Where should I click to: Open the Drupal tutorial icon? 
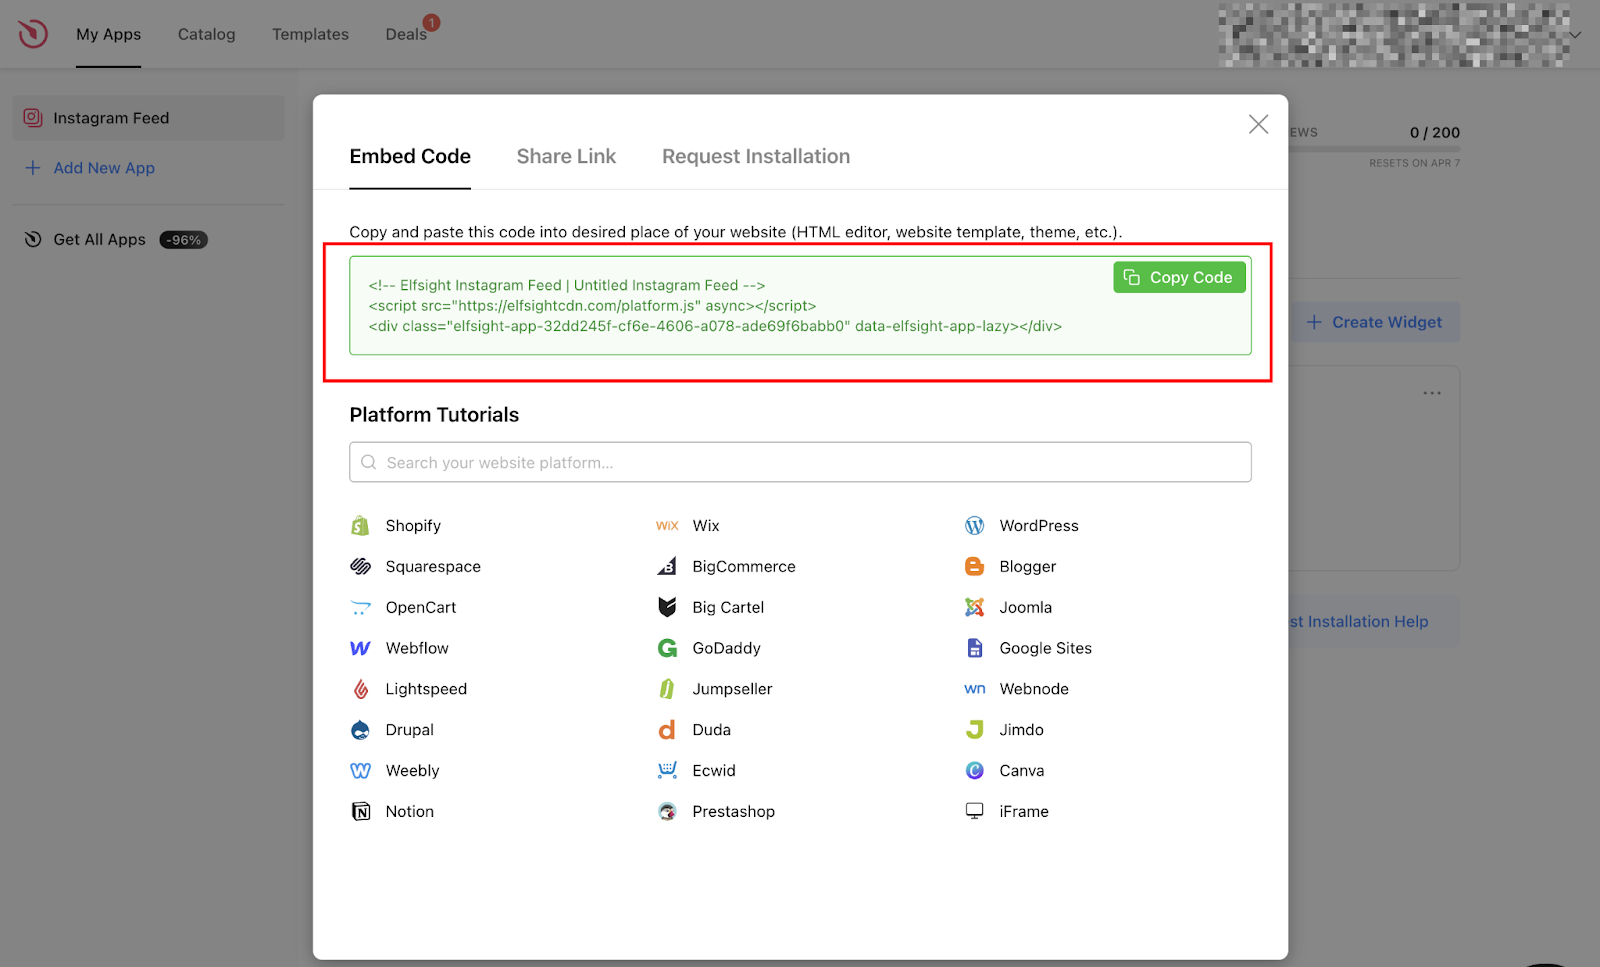[x=360, y=730]
